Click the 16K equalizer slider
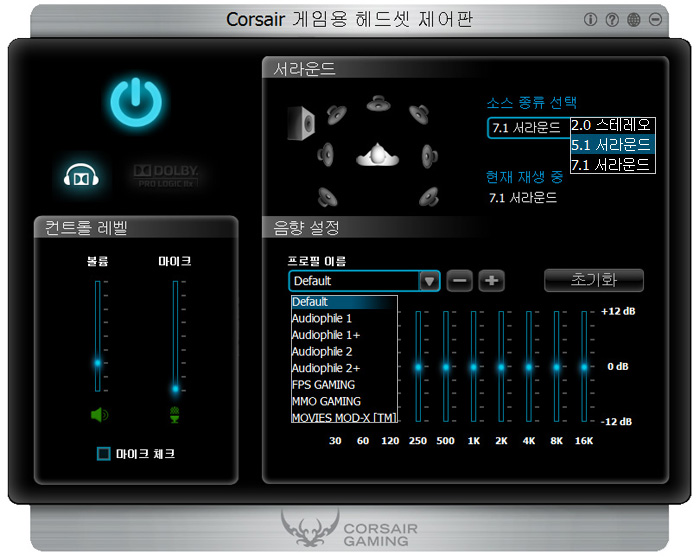Viewport: 700px width, 560px height. point(584,368)
